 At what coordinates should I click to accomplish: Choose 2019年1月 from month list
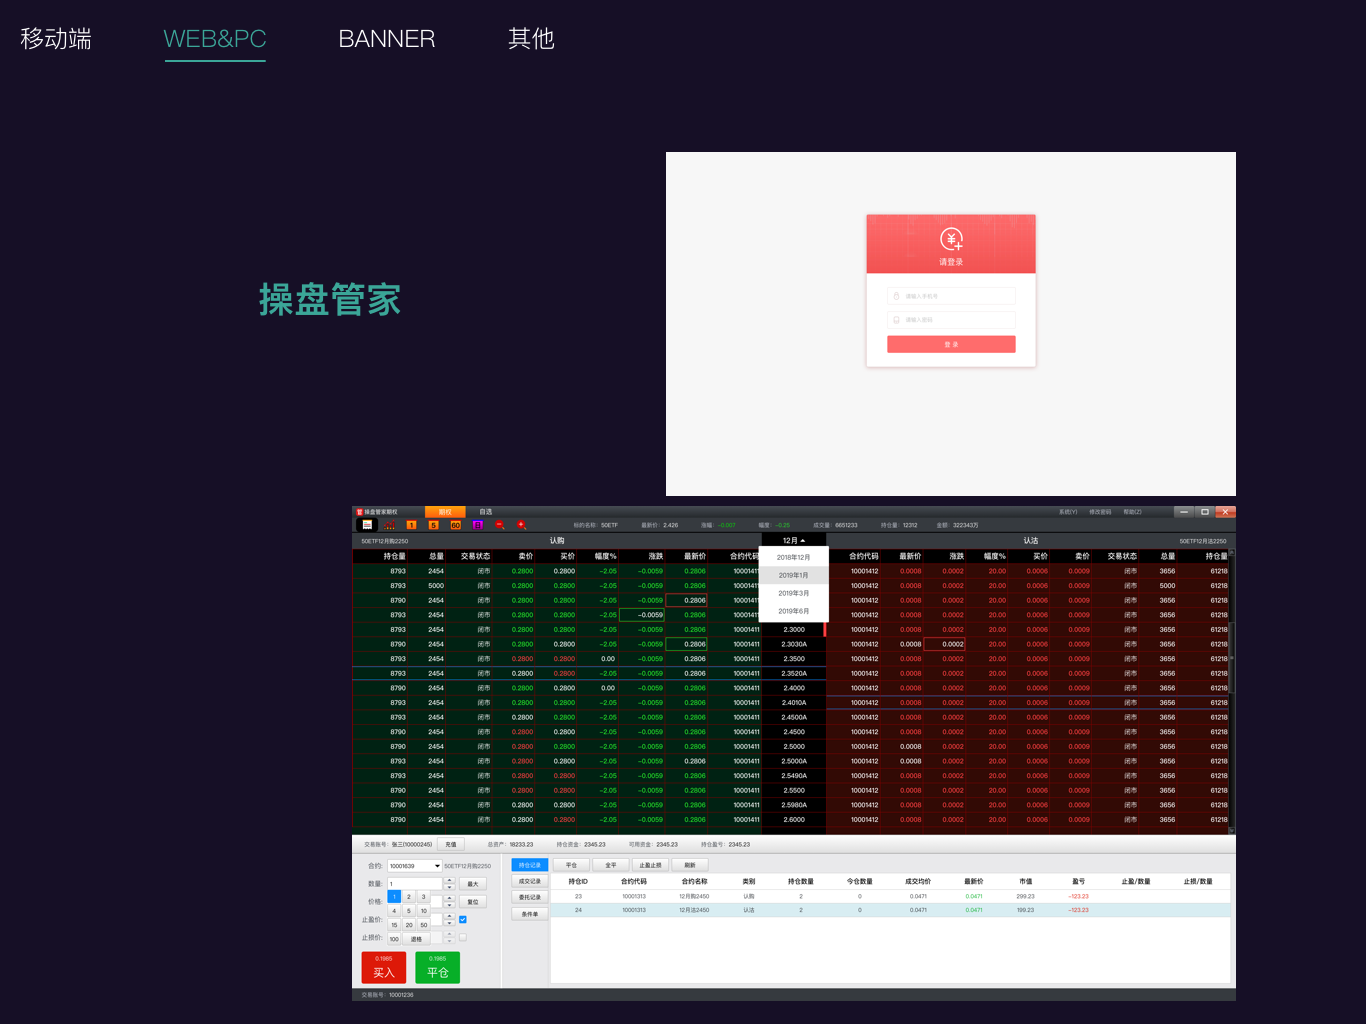click(794, 575)
